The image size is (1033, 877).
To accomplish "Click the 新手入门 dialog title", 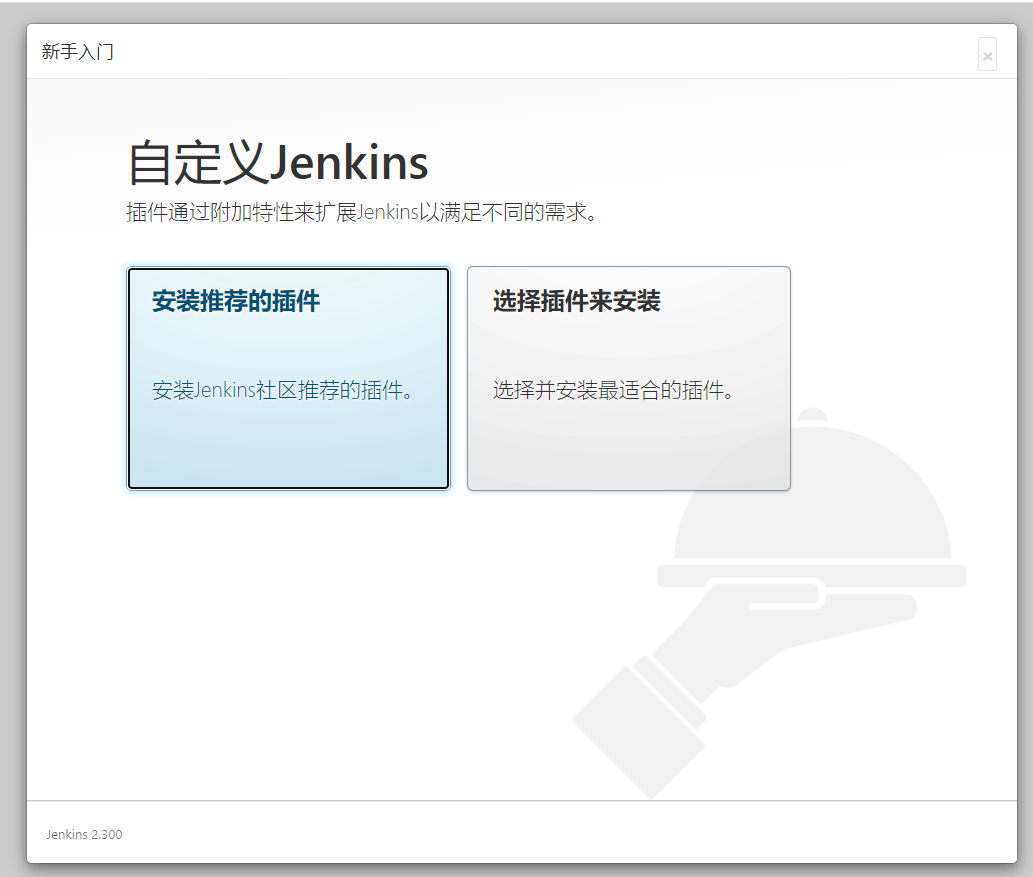I will point(78,51).
